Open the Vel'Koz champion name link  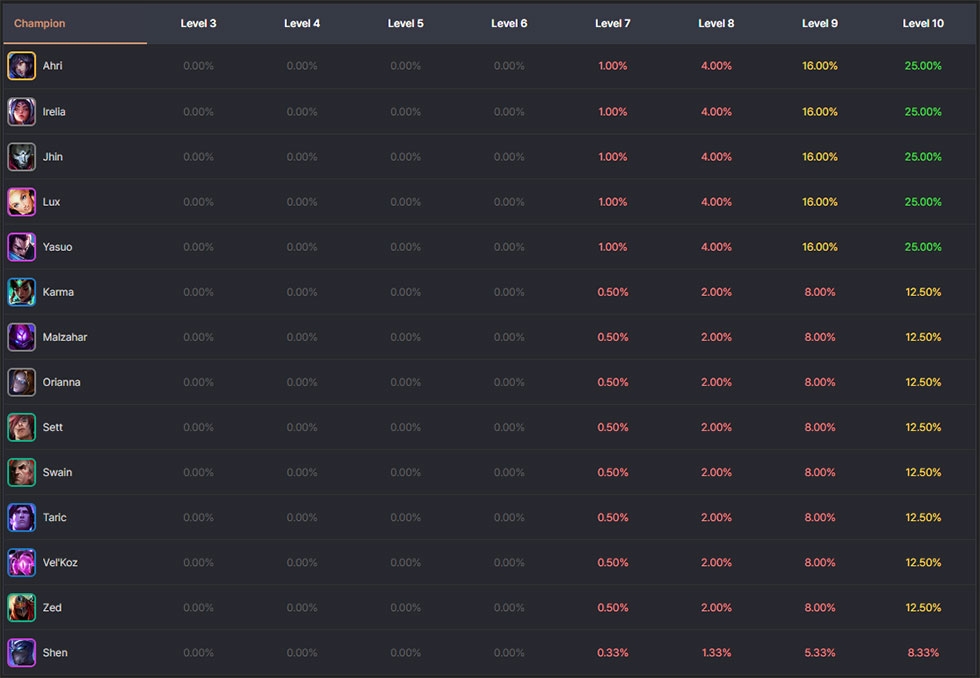pyautogui.click(x=60, y=562)
